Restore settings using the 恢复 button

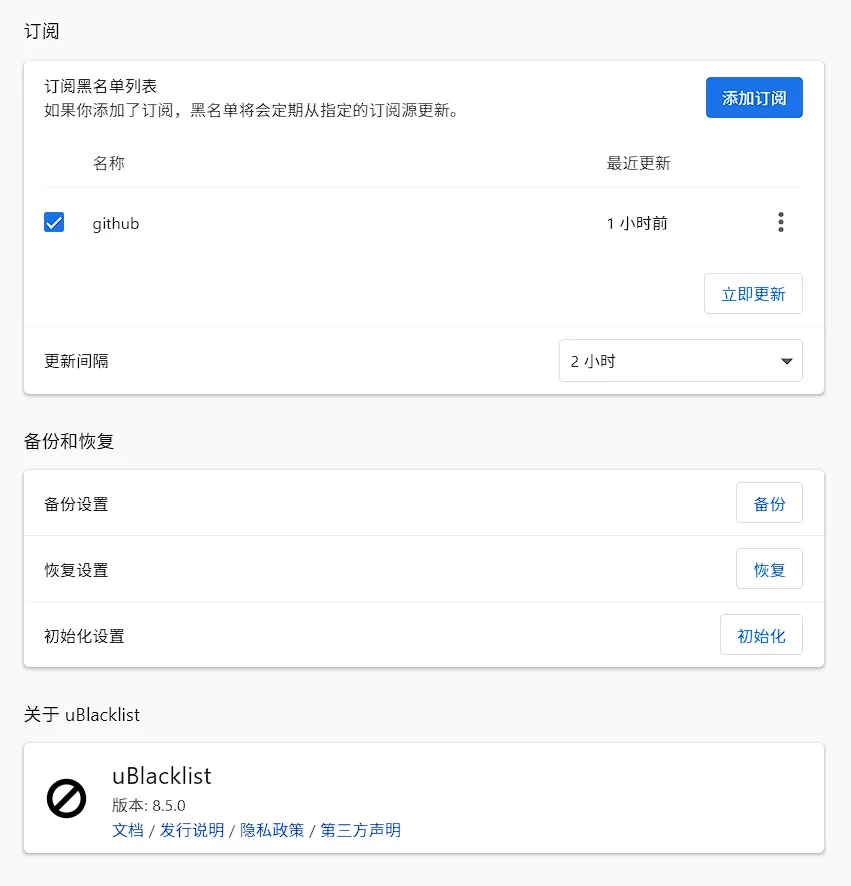pos(769,569)
